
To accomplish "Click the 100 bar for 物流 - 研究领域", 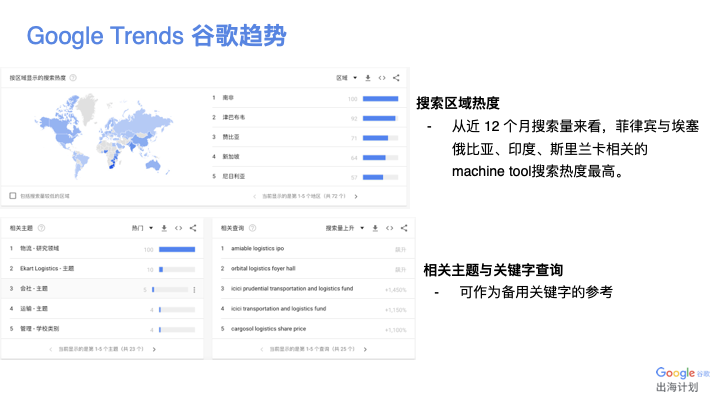I will point(177,249).
